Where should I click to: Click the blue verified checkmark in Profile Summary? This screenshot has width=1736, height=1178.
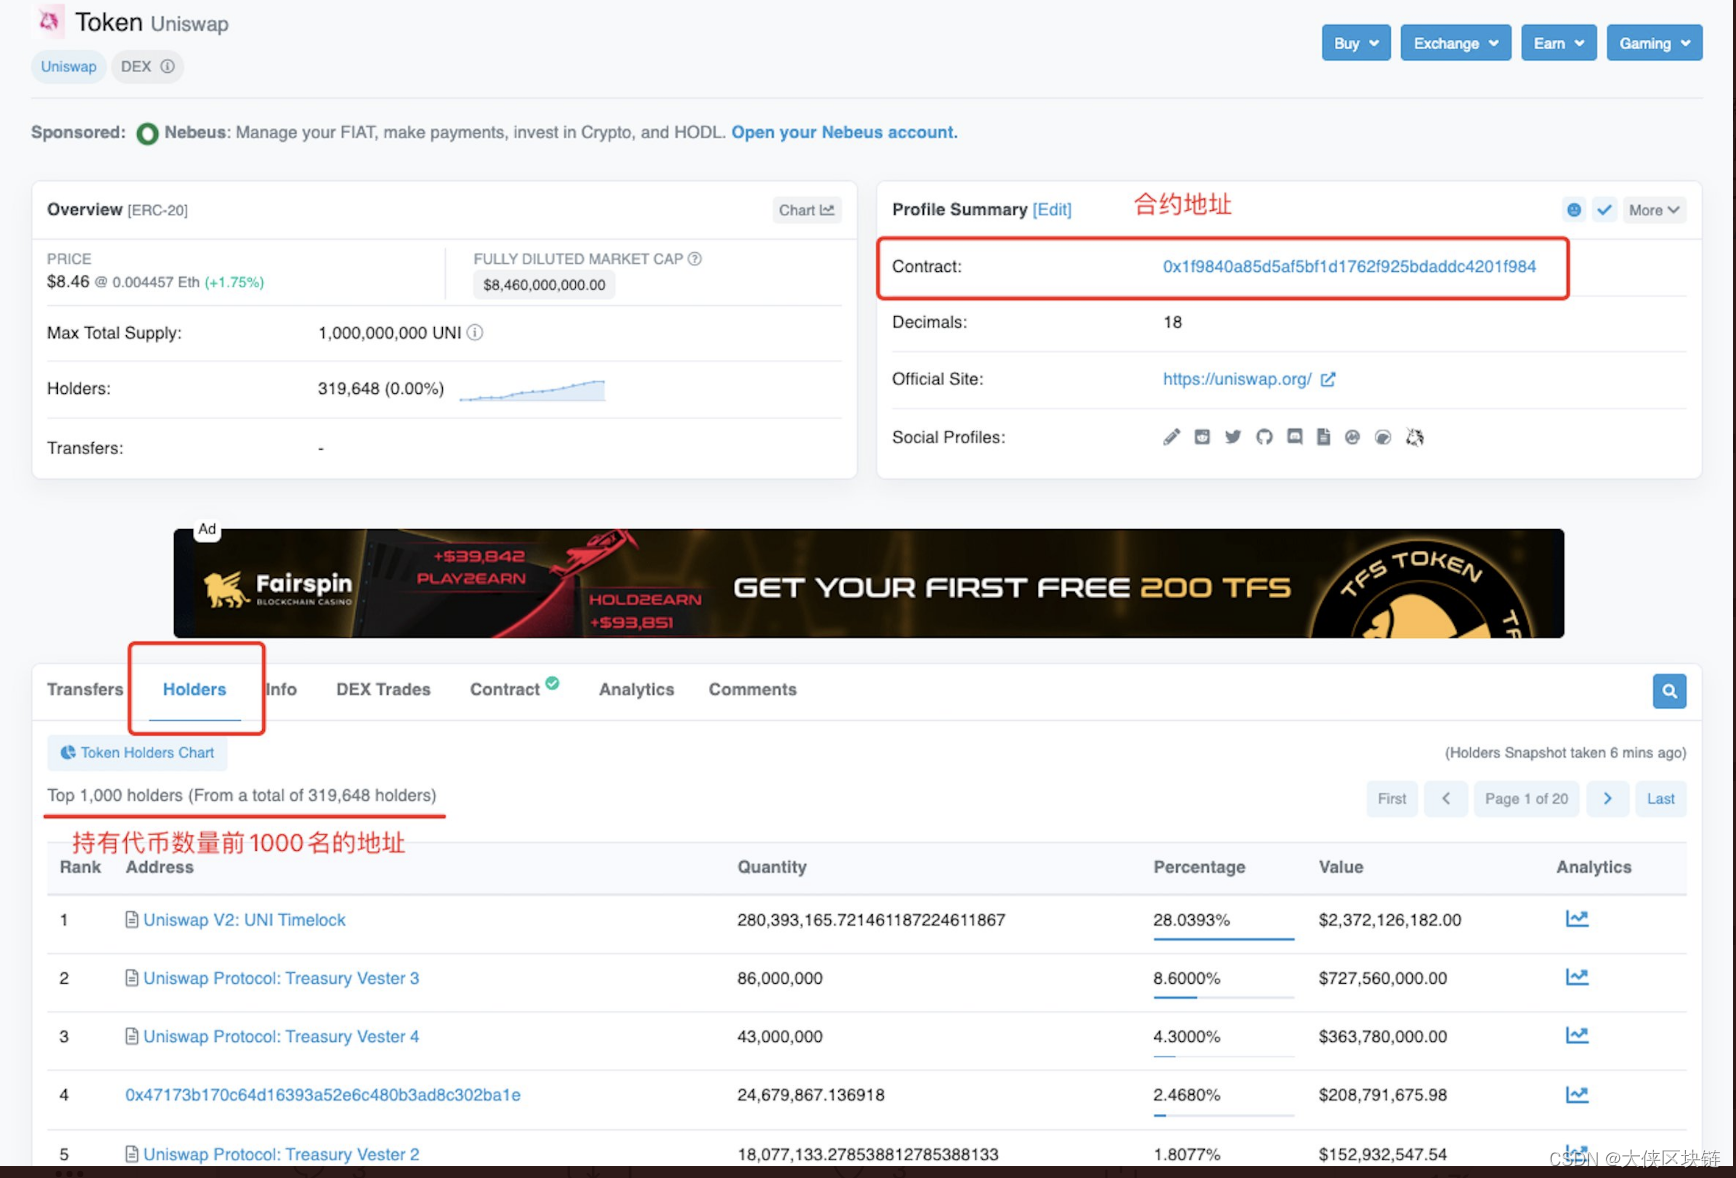click(x=1604, y=209)
